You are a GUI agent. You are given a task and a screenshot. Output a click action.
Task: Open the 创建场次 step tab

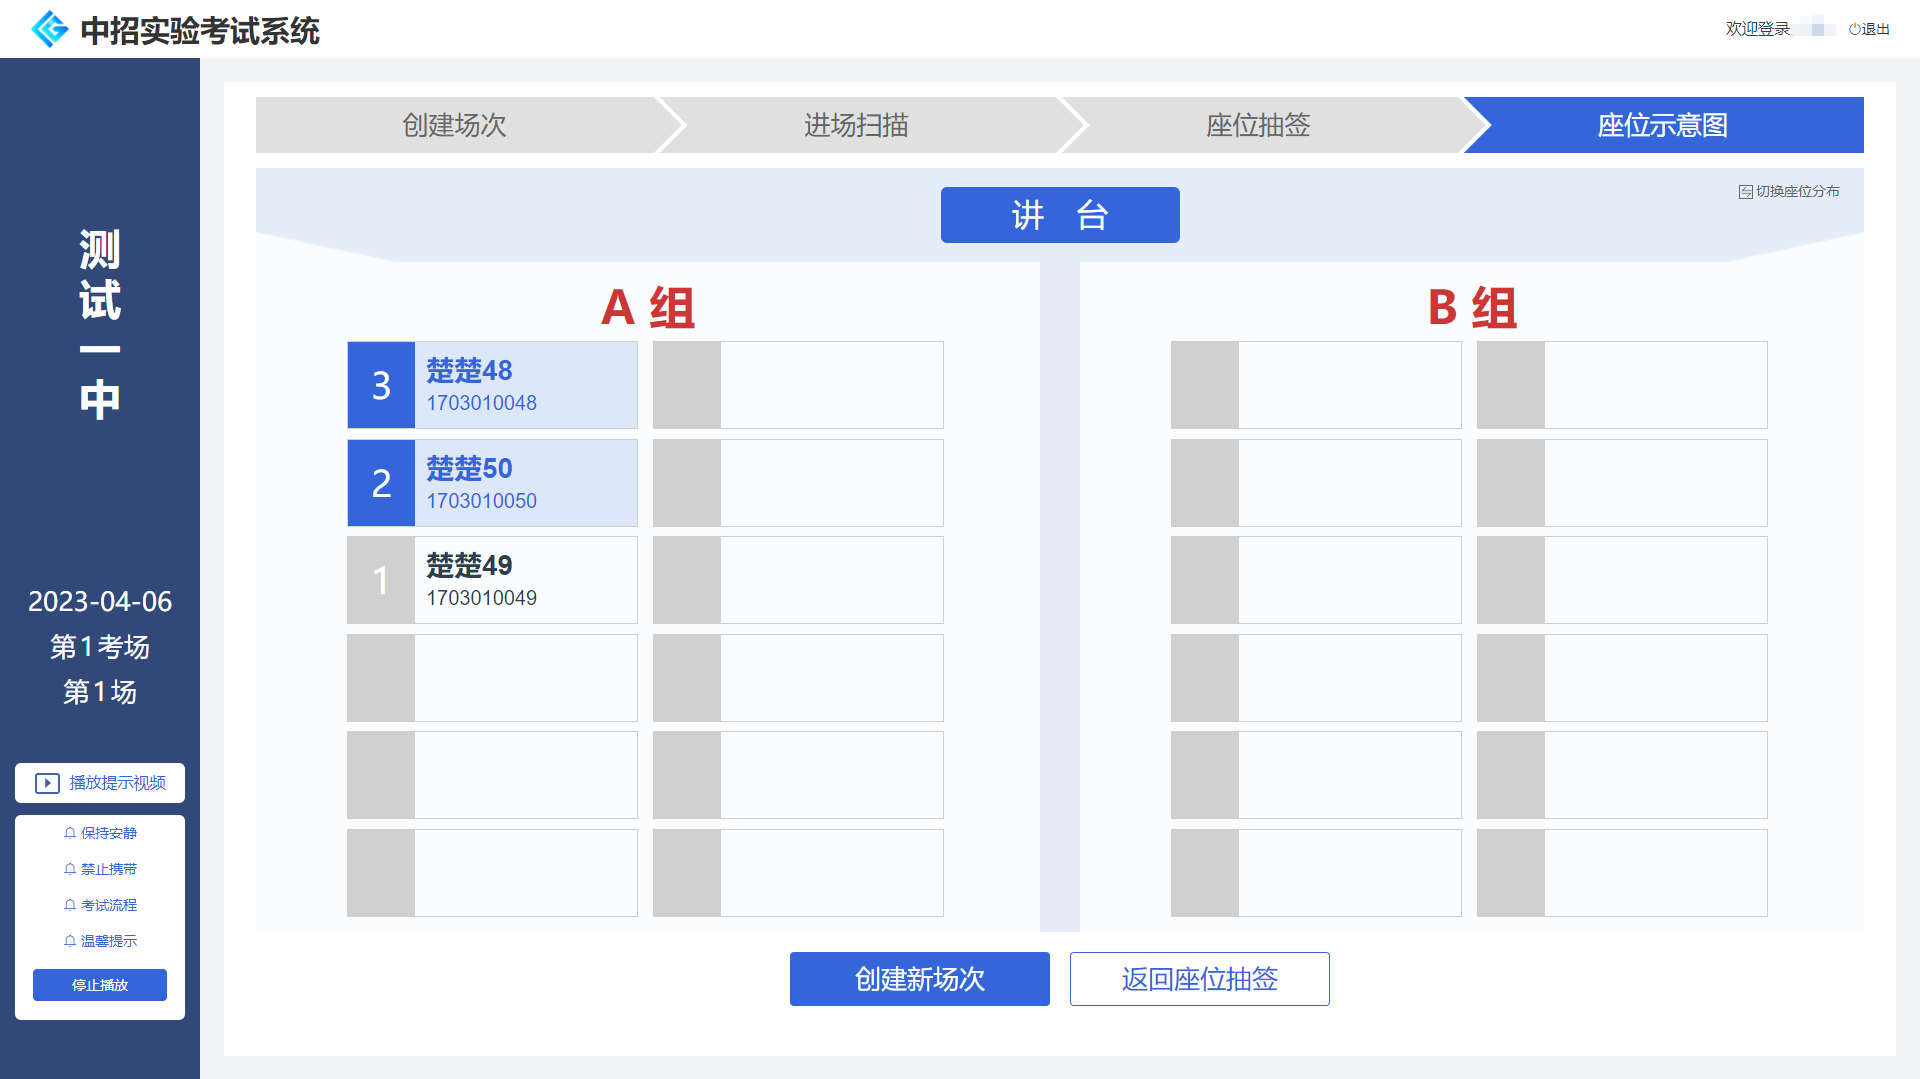coord(455,125)
